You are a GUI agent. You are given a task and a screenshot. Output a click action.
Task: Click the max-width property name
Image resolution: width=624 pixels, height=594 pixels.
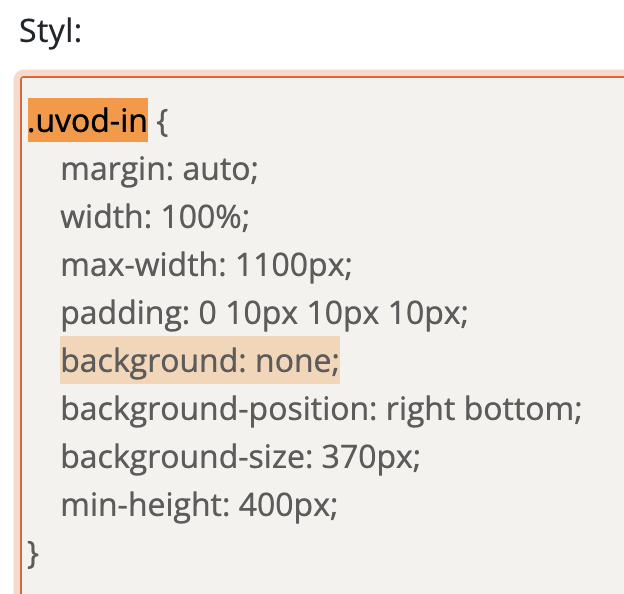(140, 265)
